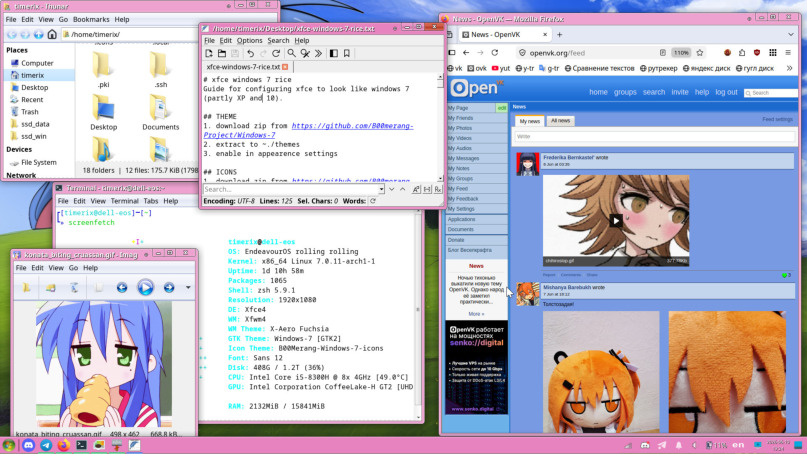This screenshot has width=807, height=454.
Task: Show more bookmarks via the toolbar chevron
Action: click(790, 68)
